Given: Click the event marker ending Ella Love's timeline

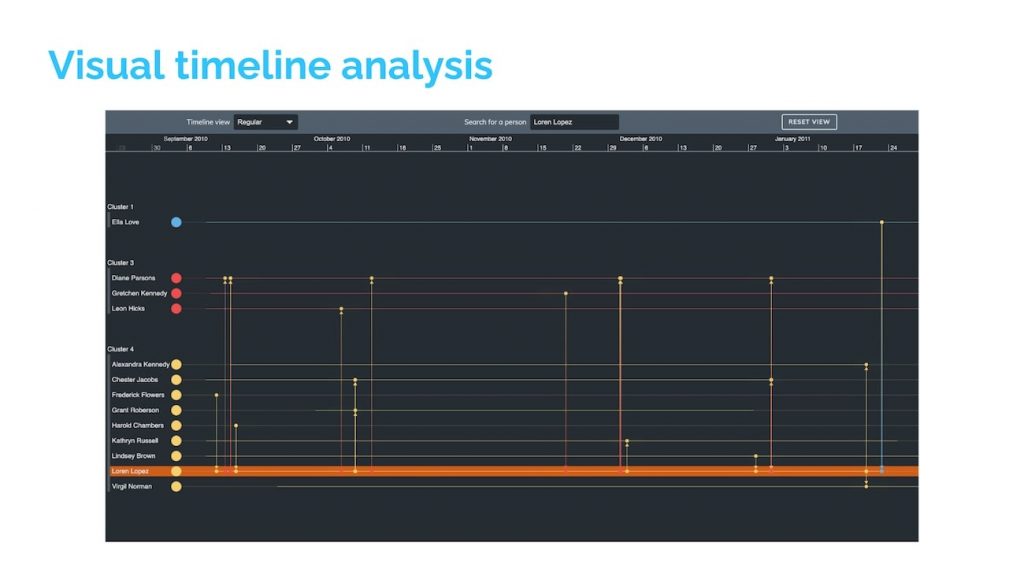Looking at the screenshot, I should [882, 222].
